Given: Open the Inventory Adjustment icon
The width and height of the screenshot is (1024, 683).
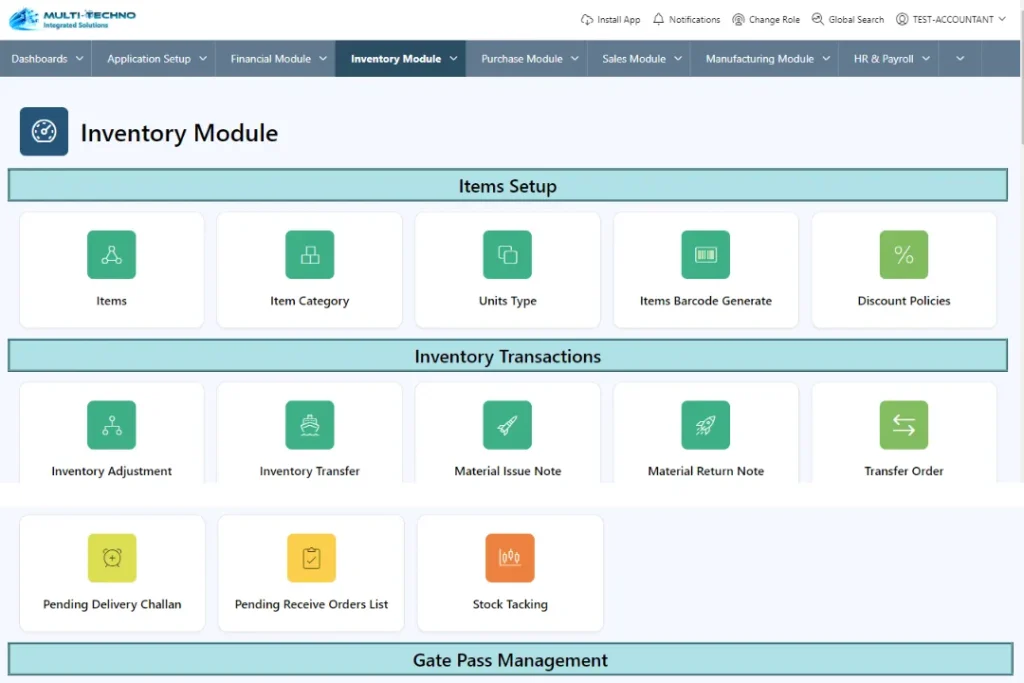Looking at the screenshot, I should click(111, 425).
